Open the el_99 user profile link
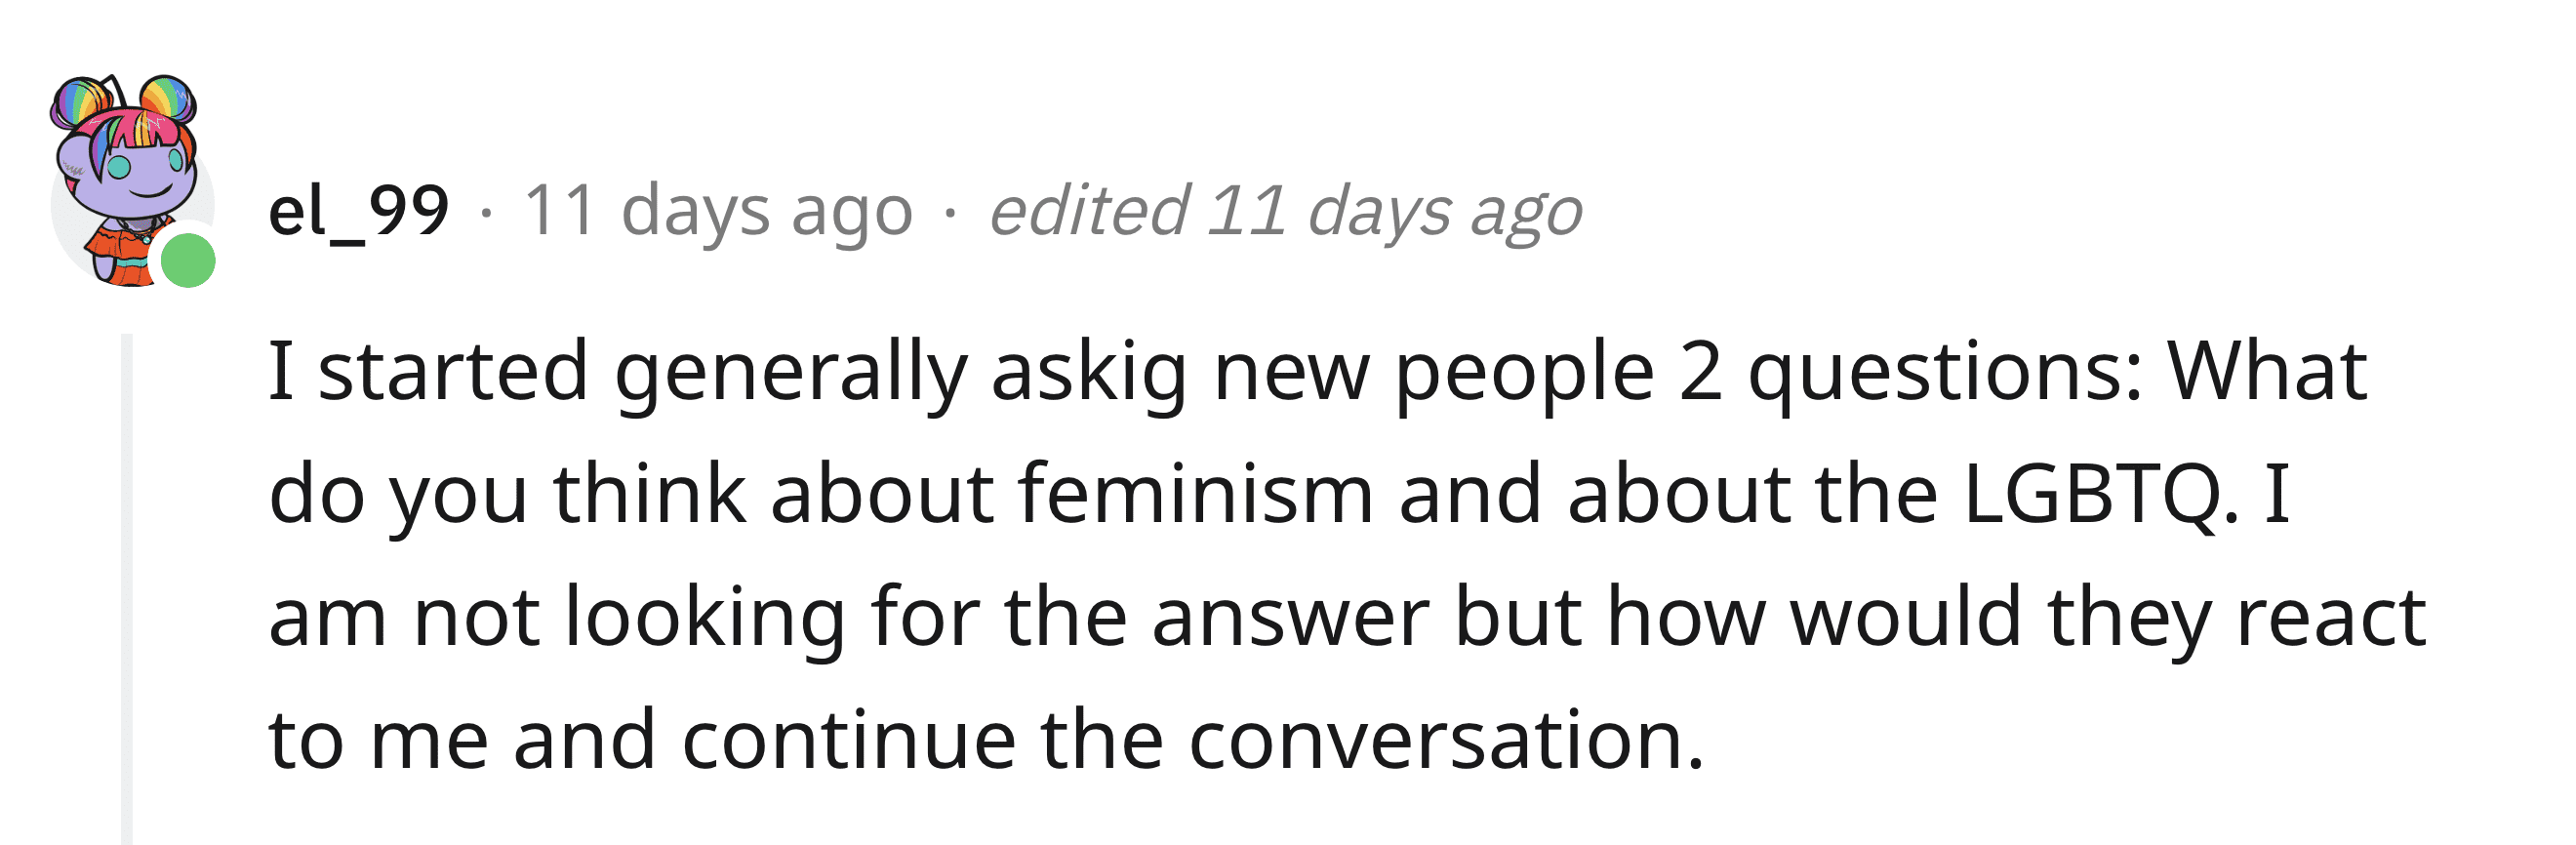The width and height of the screenshot is (2576, 845). click(x=359, y=211)
